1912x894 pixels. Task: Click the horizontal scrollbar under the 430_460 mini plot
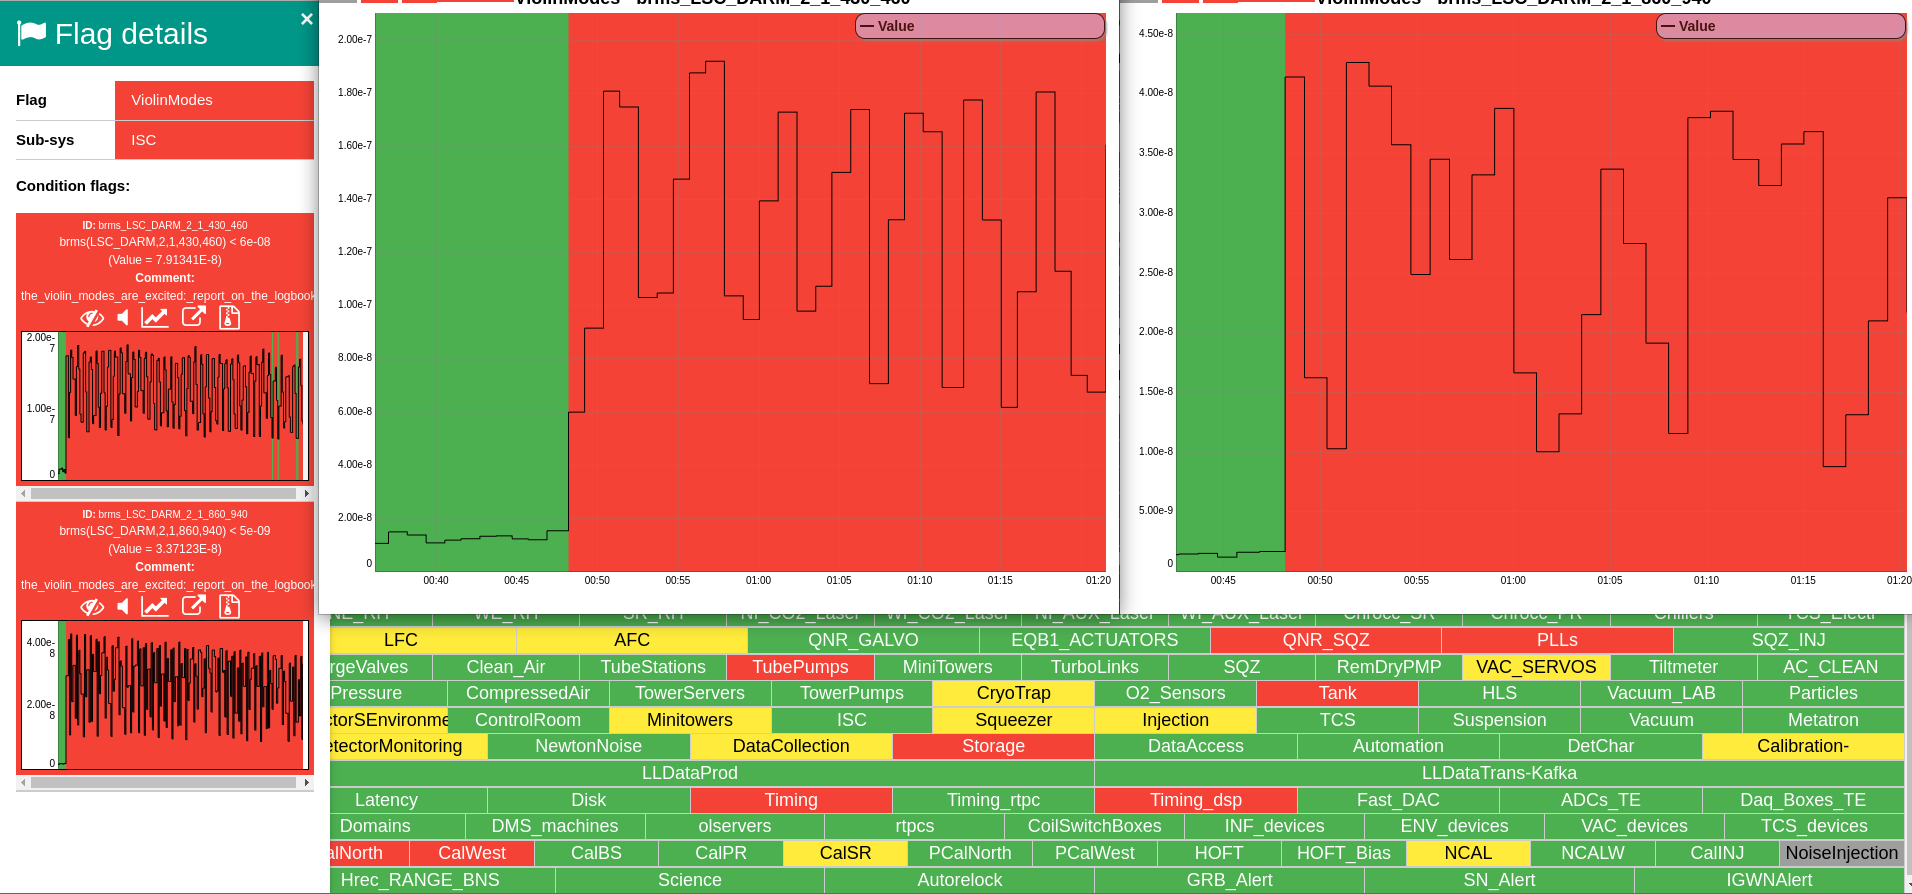click(x=163, y=493)
